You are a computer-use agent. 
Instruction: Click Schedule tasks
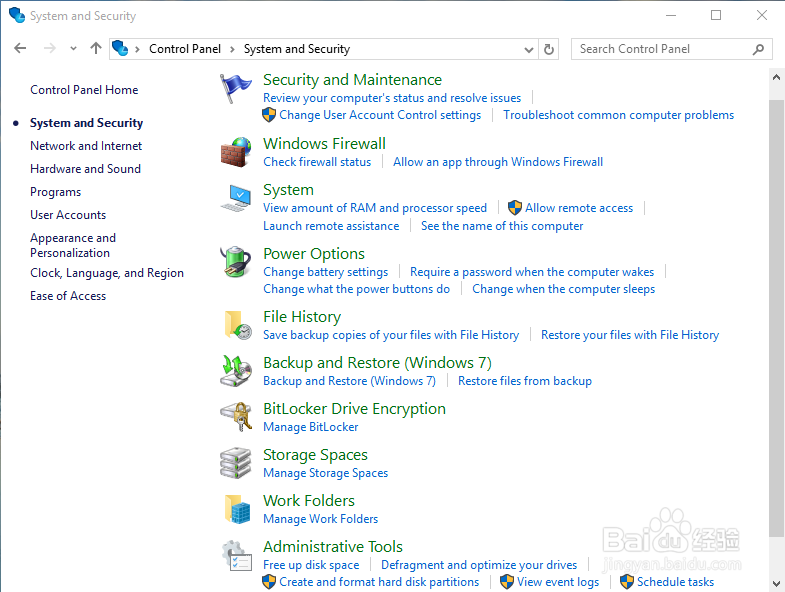tap(675, 582)
